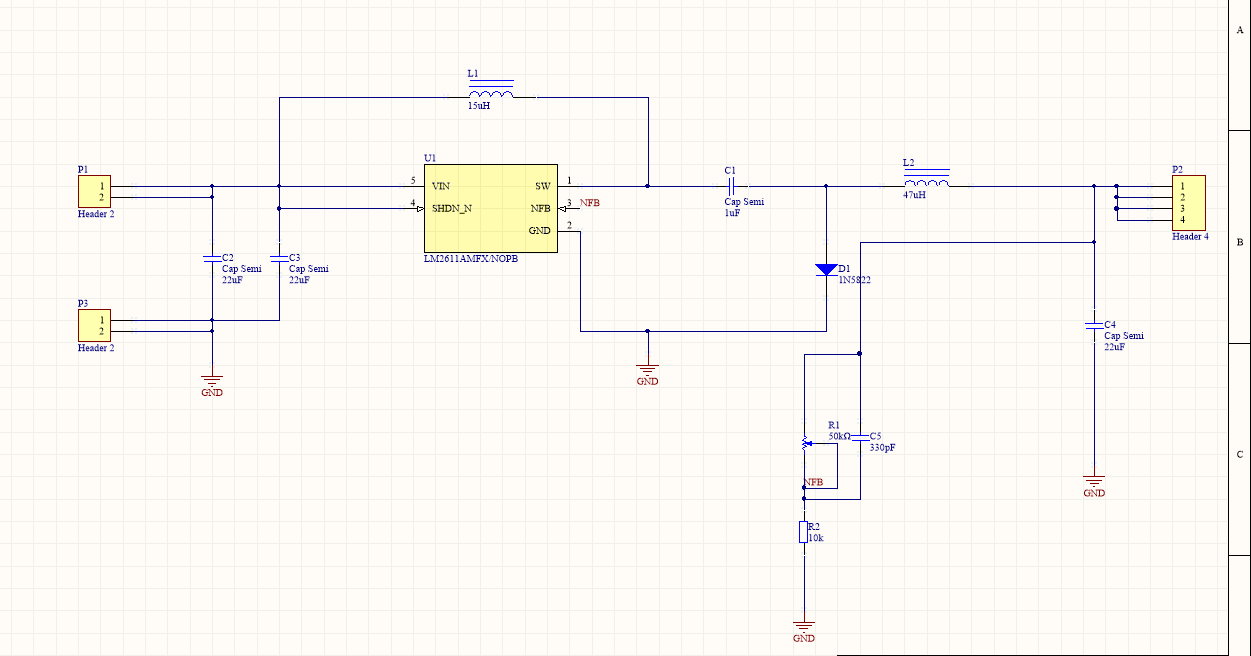Select the GND power port below C2
1251x656 pixels.
[x=212, y=384]
